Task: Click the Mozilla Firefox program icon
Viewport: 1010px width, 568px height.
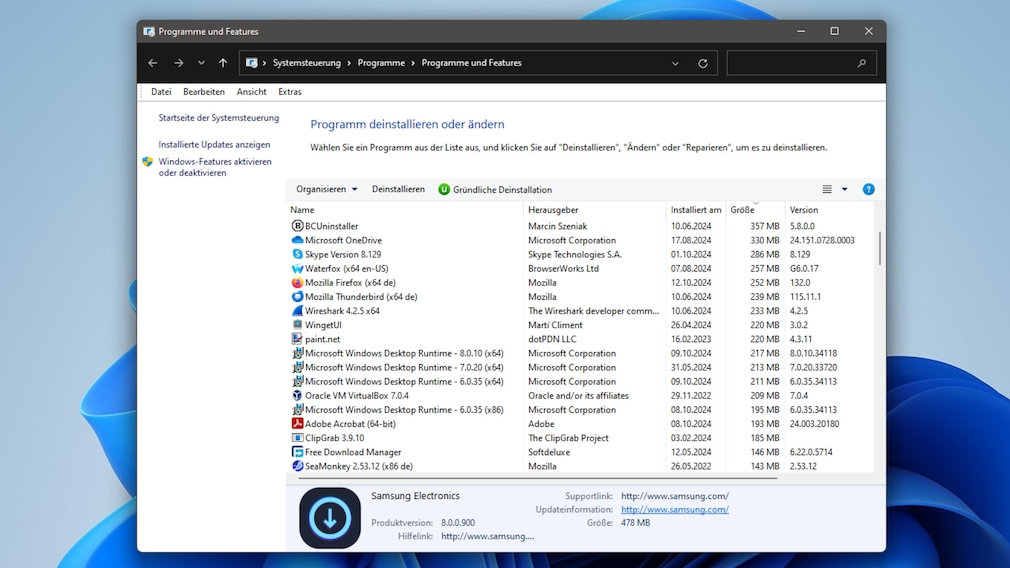Action: [297, 283]
